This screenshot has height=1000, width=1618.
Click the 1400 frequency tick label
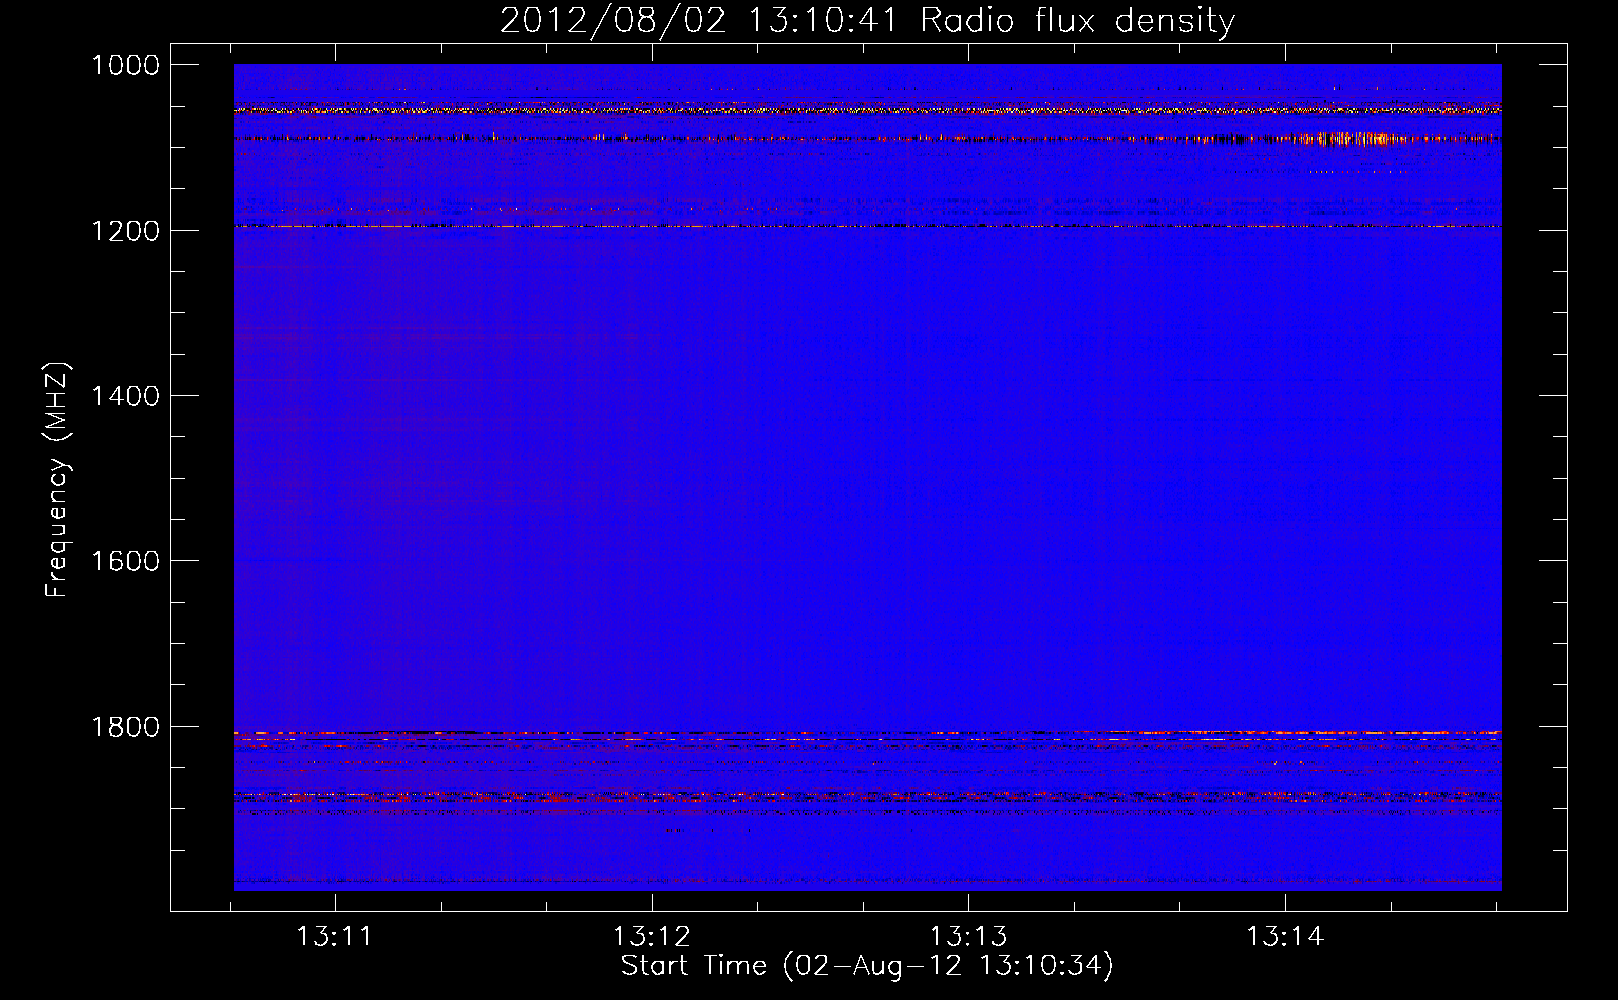coord(126,396)
